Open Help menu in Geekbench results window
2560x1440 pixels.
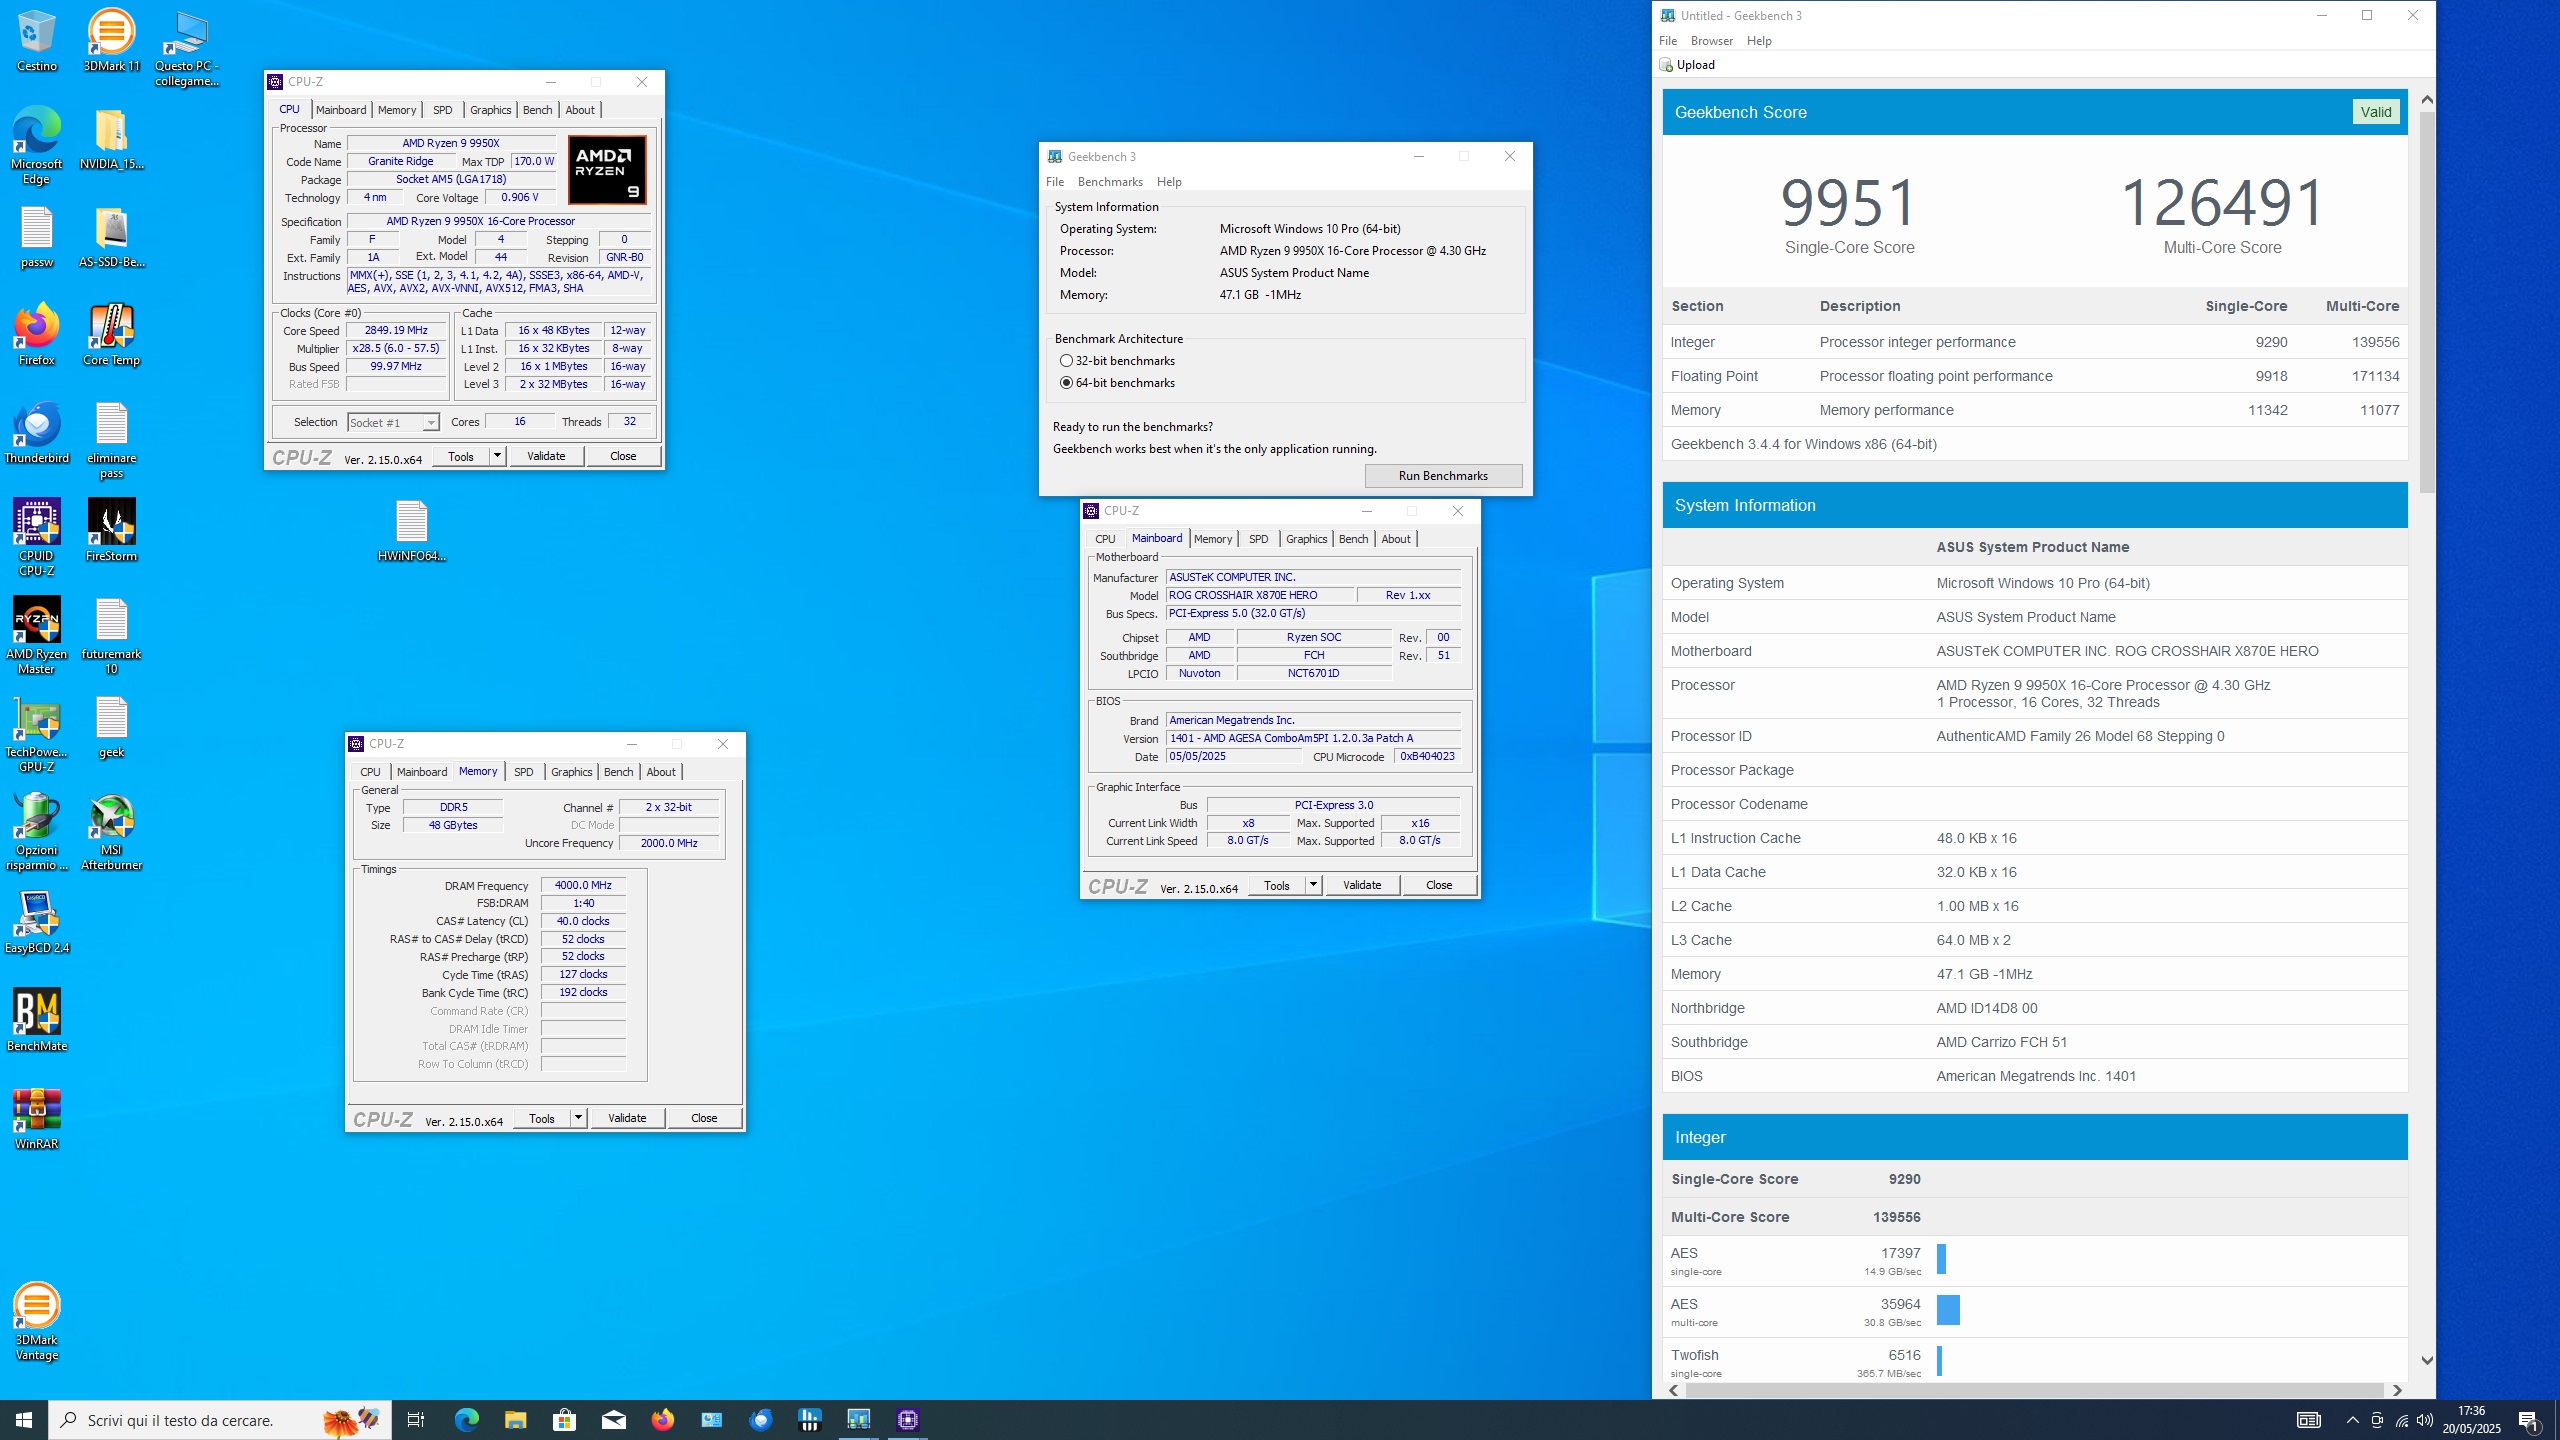coord(1759,41)
